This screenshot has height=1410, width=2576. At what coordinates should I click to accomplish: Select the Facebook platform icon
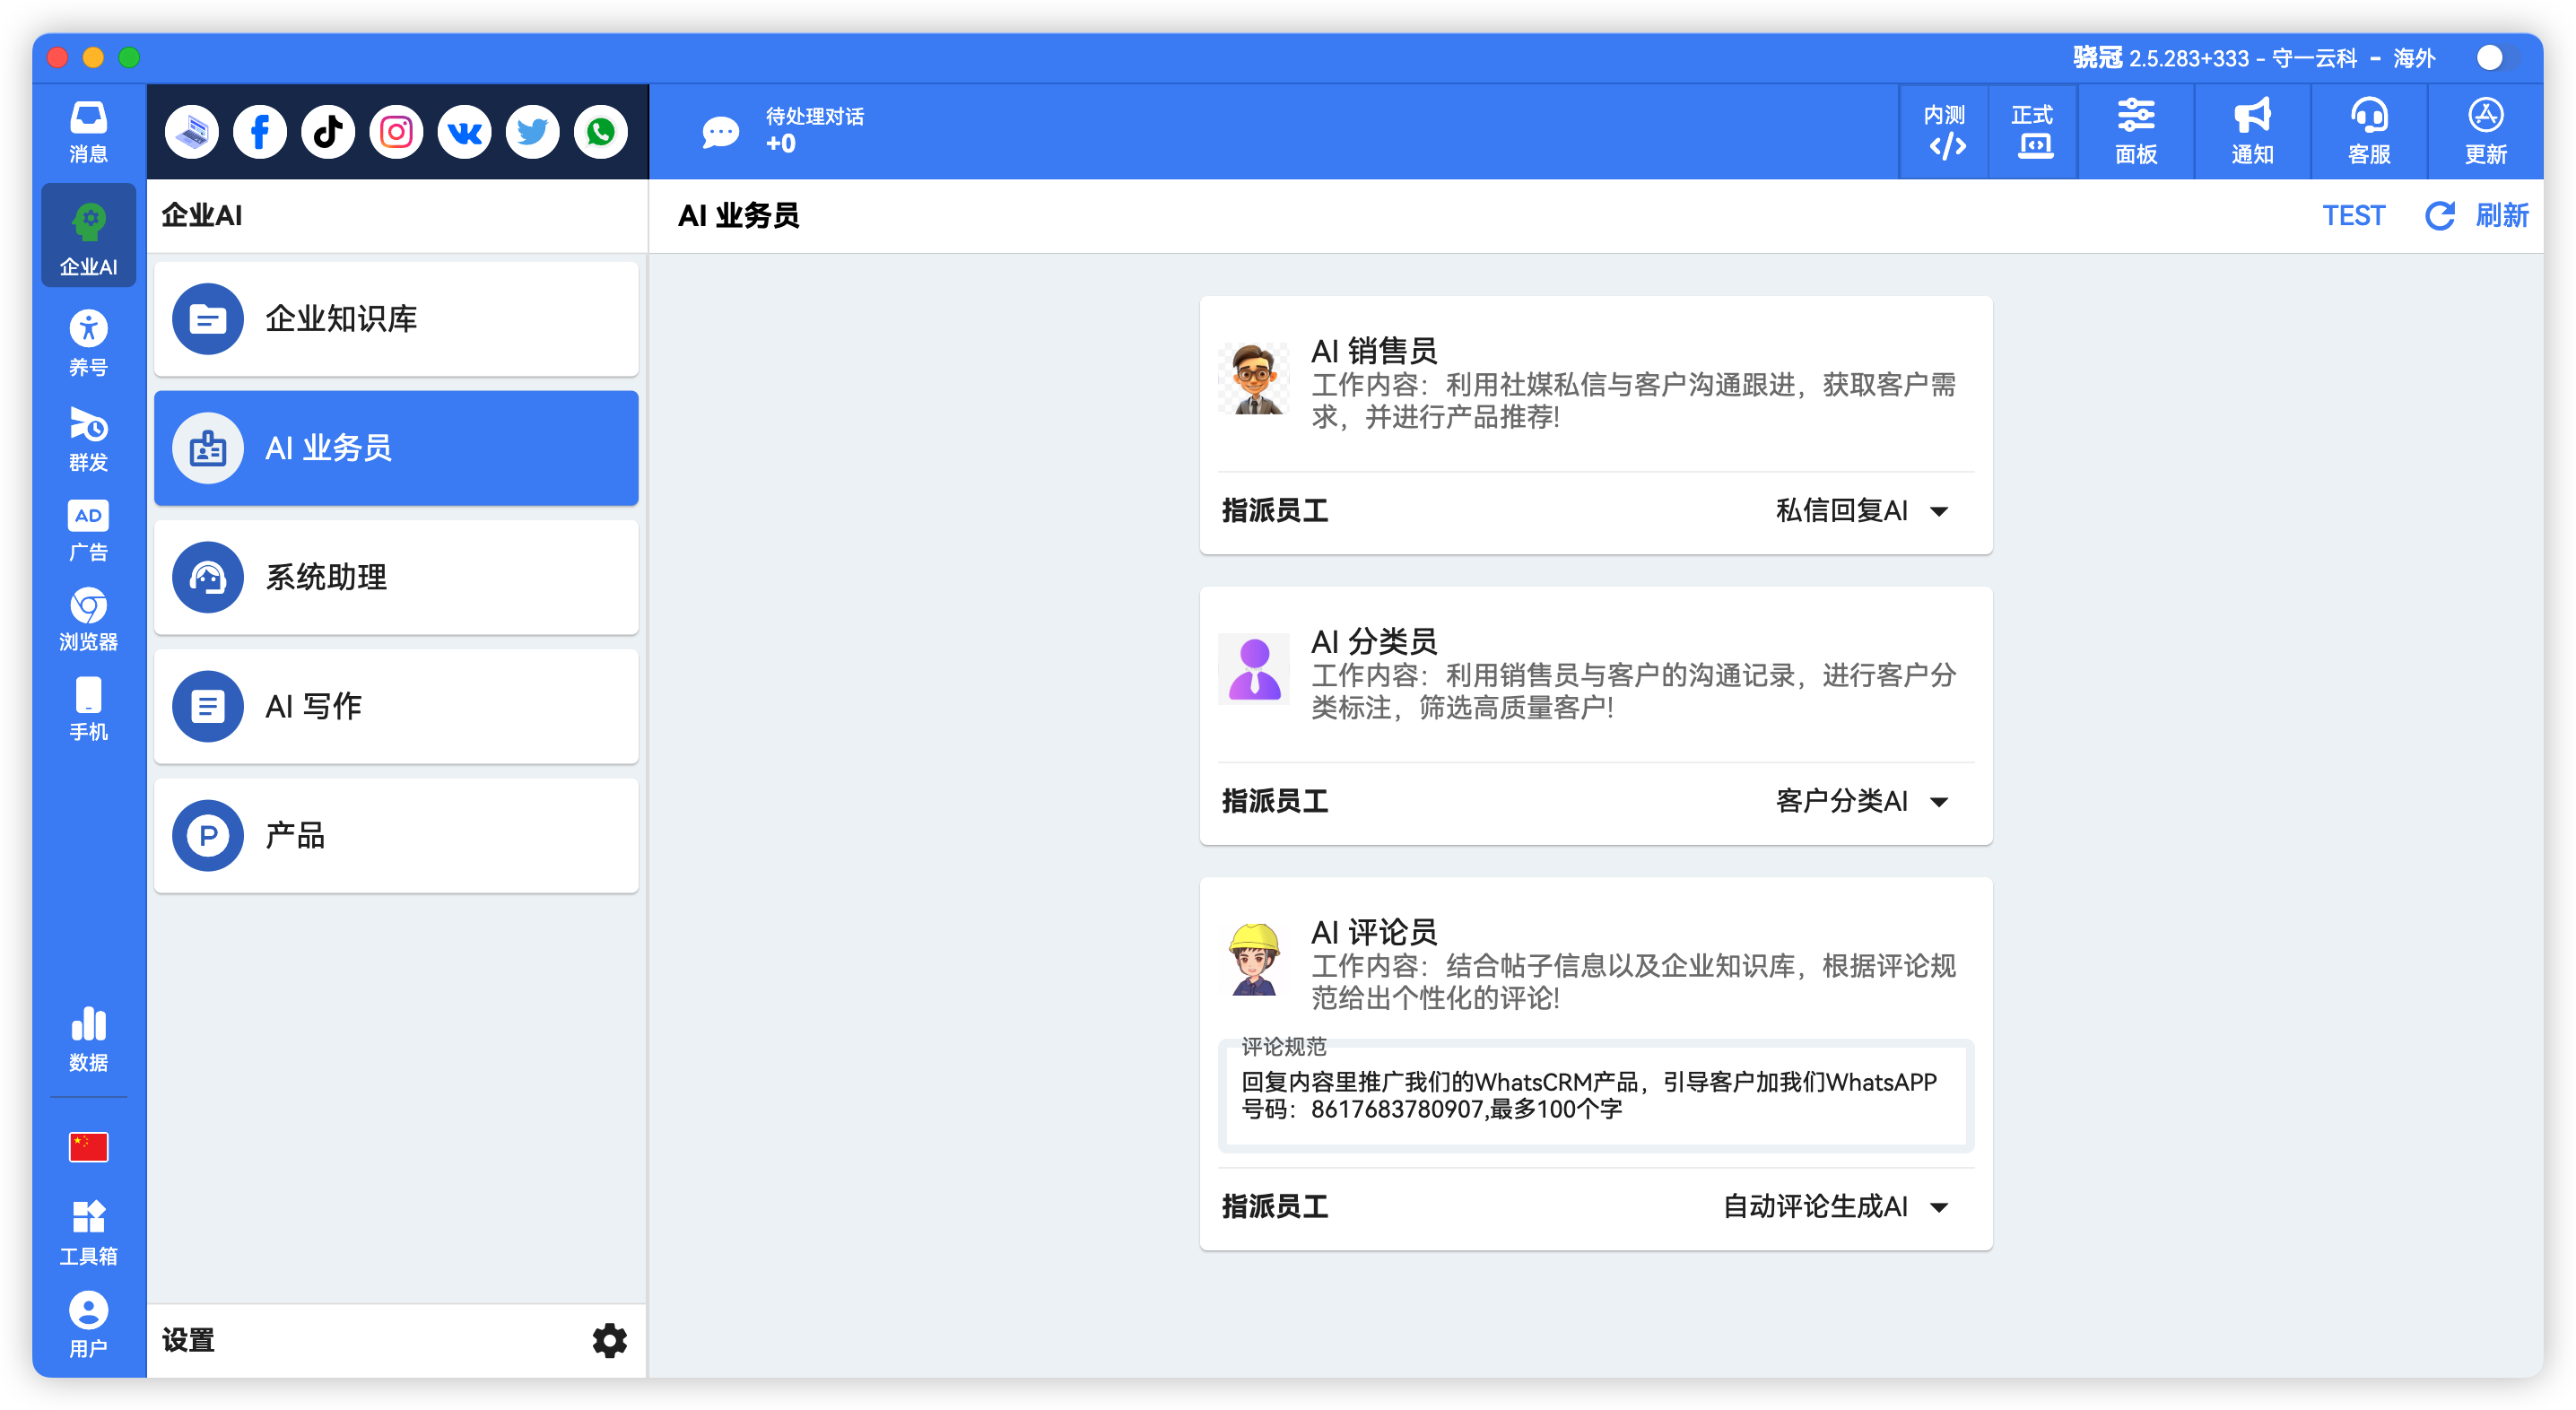click(x=260, y=132)
